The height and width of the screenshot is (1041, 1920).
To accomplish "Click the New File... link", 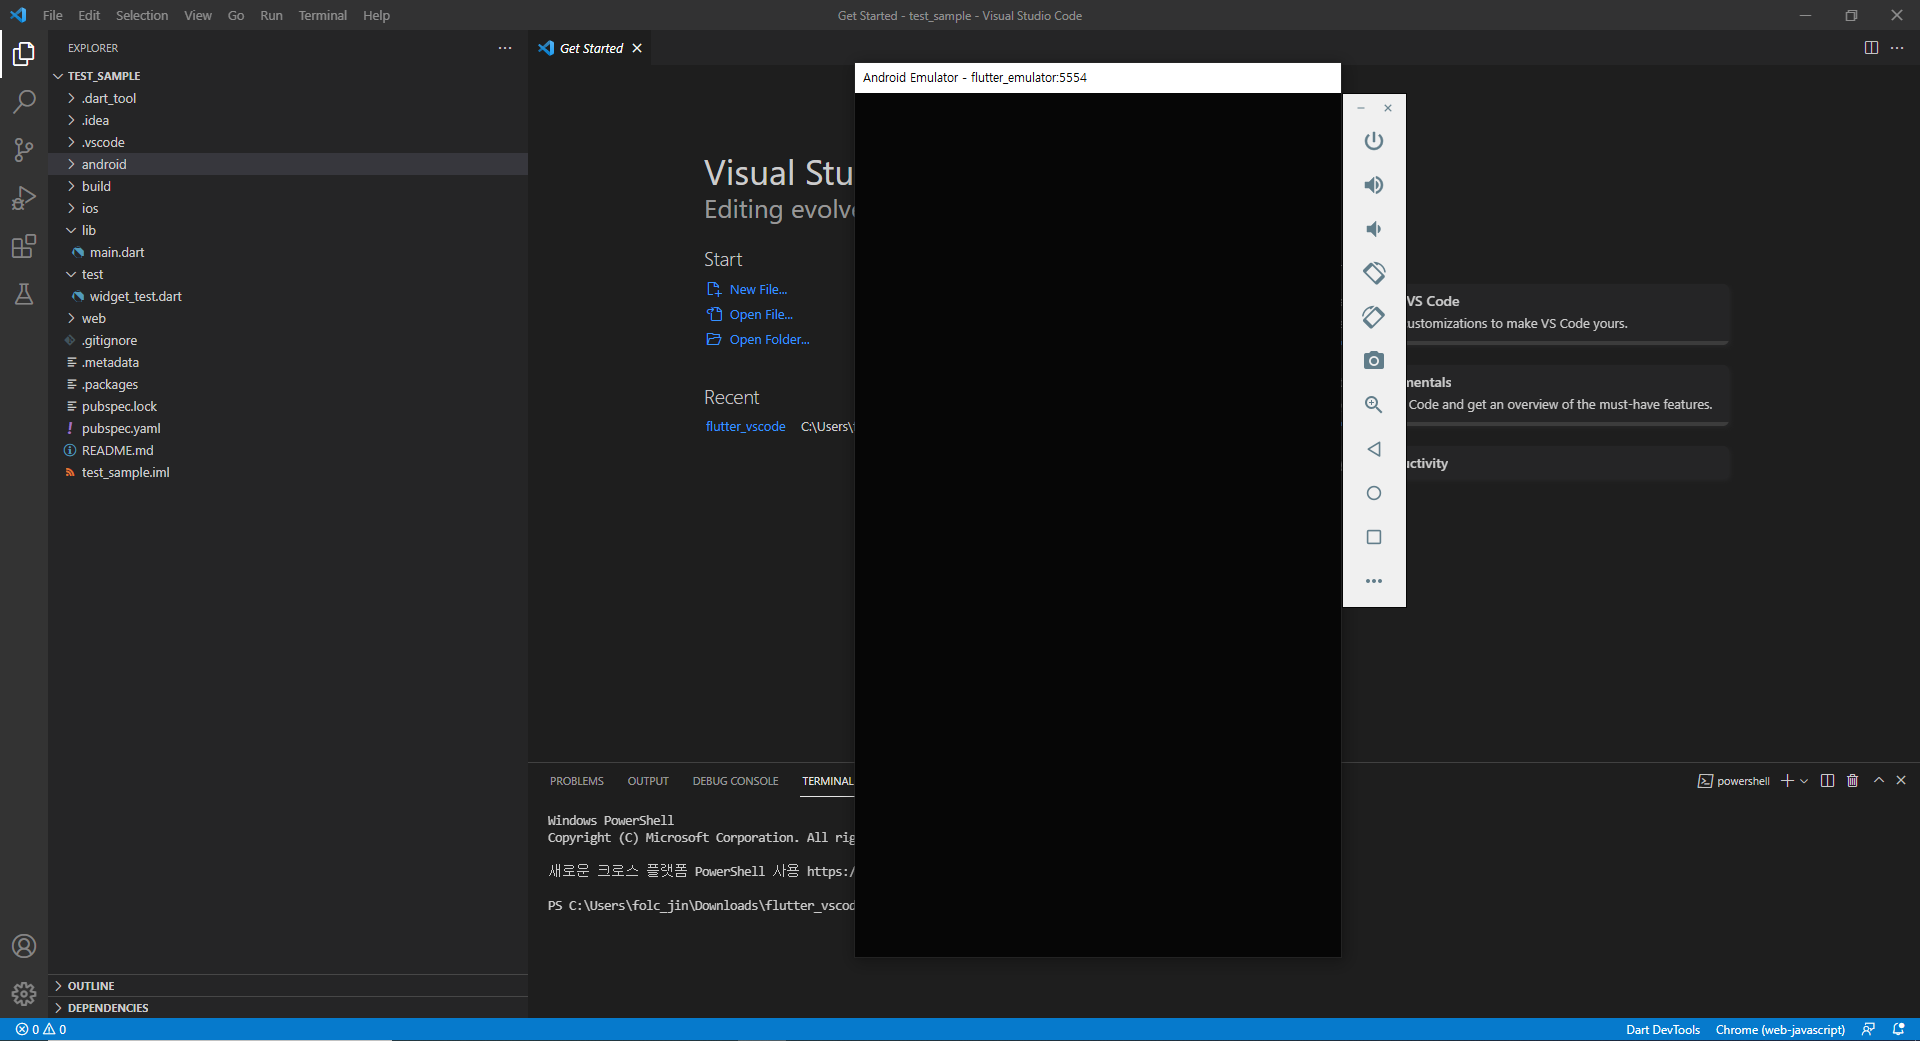I will pos(747,289).
